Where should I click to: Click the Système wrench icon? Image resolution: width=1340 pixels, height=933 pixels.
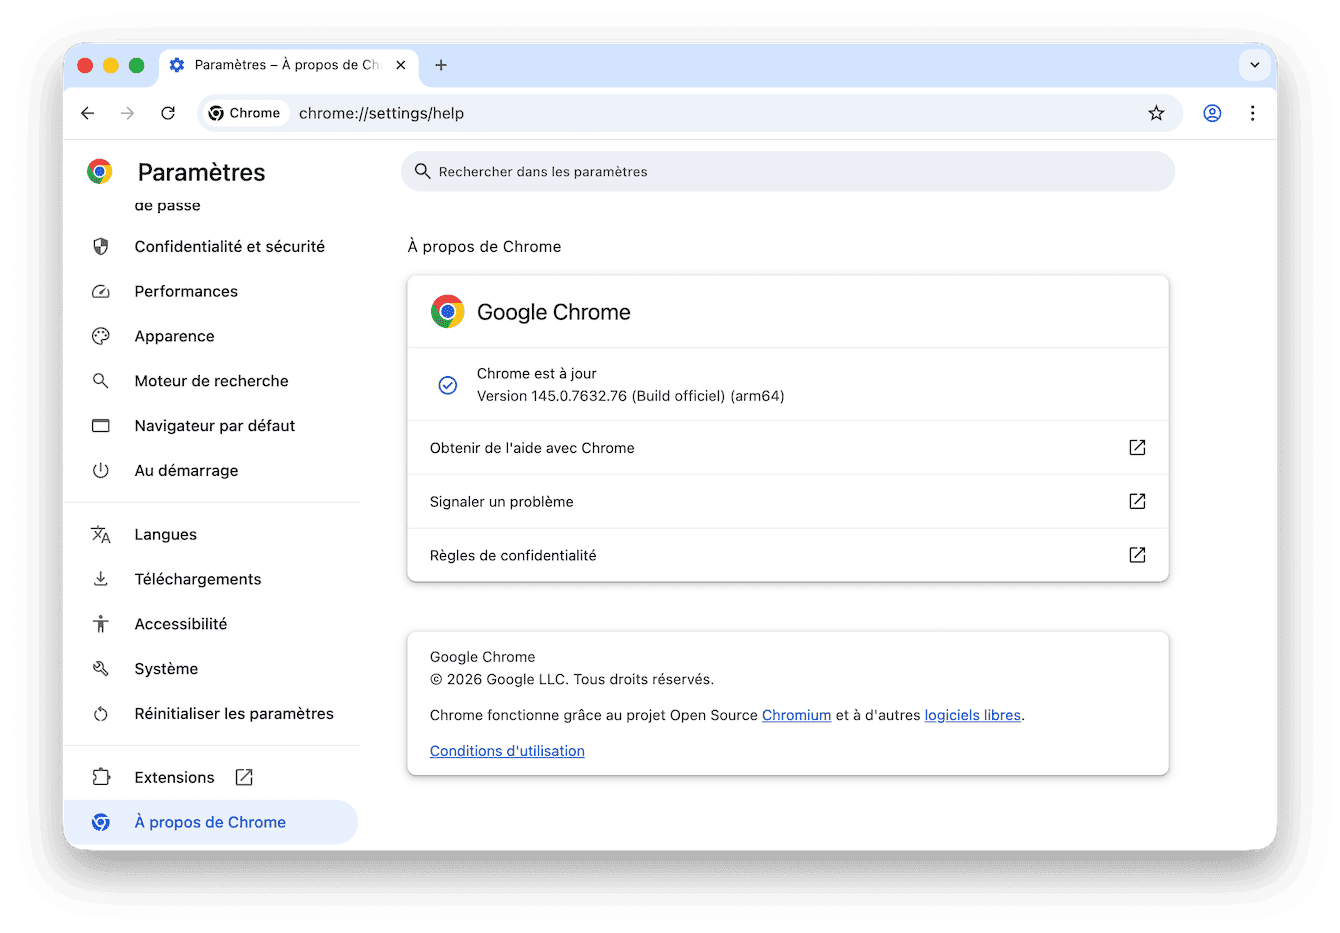(101, 668)
